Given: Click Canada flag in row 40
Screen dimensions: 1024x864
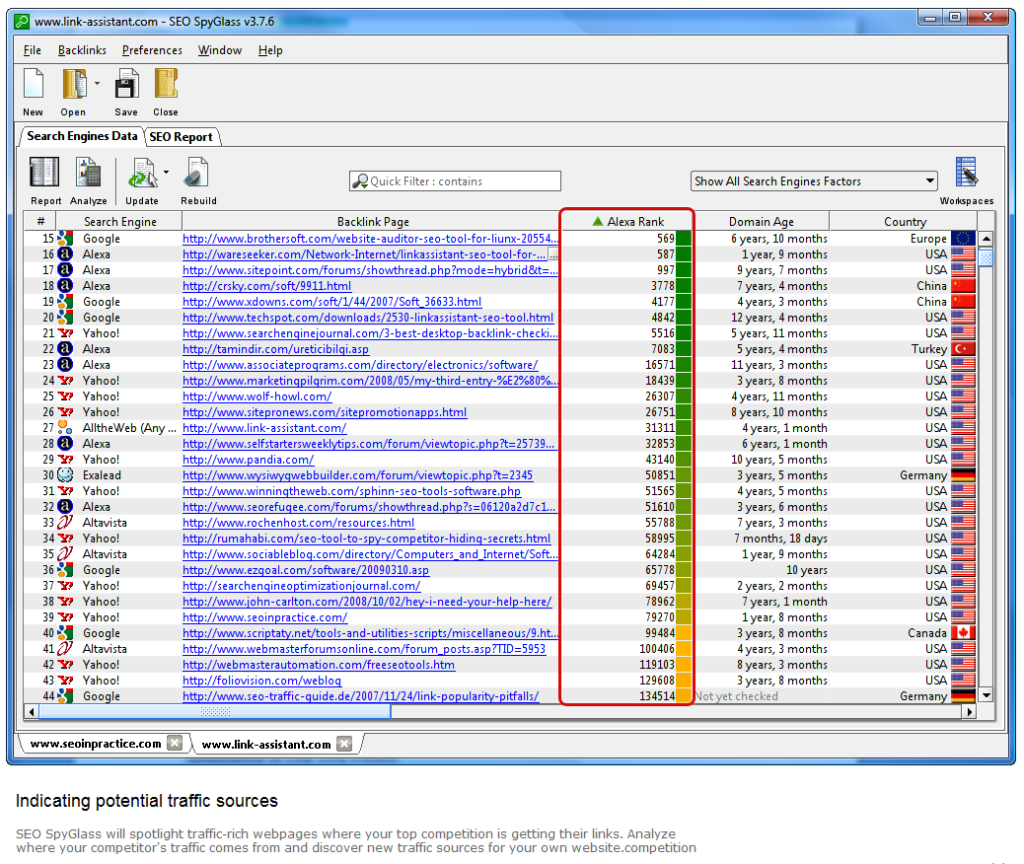Looking at the screenshot, I should click(963, 633).
